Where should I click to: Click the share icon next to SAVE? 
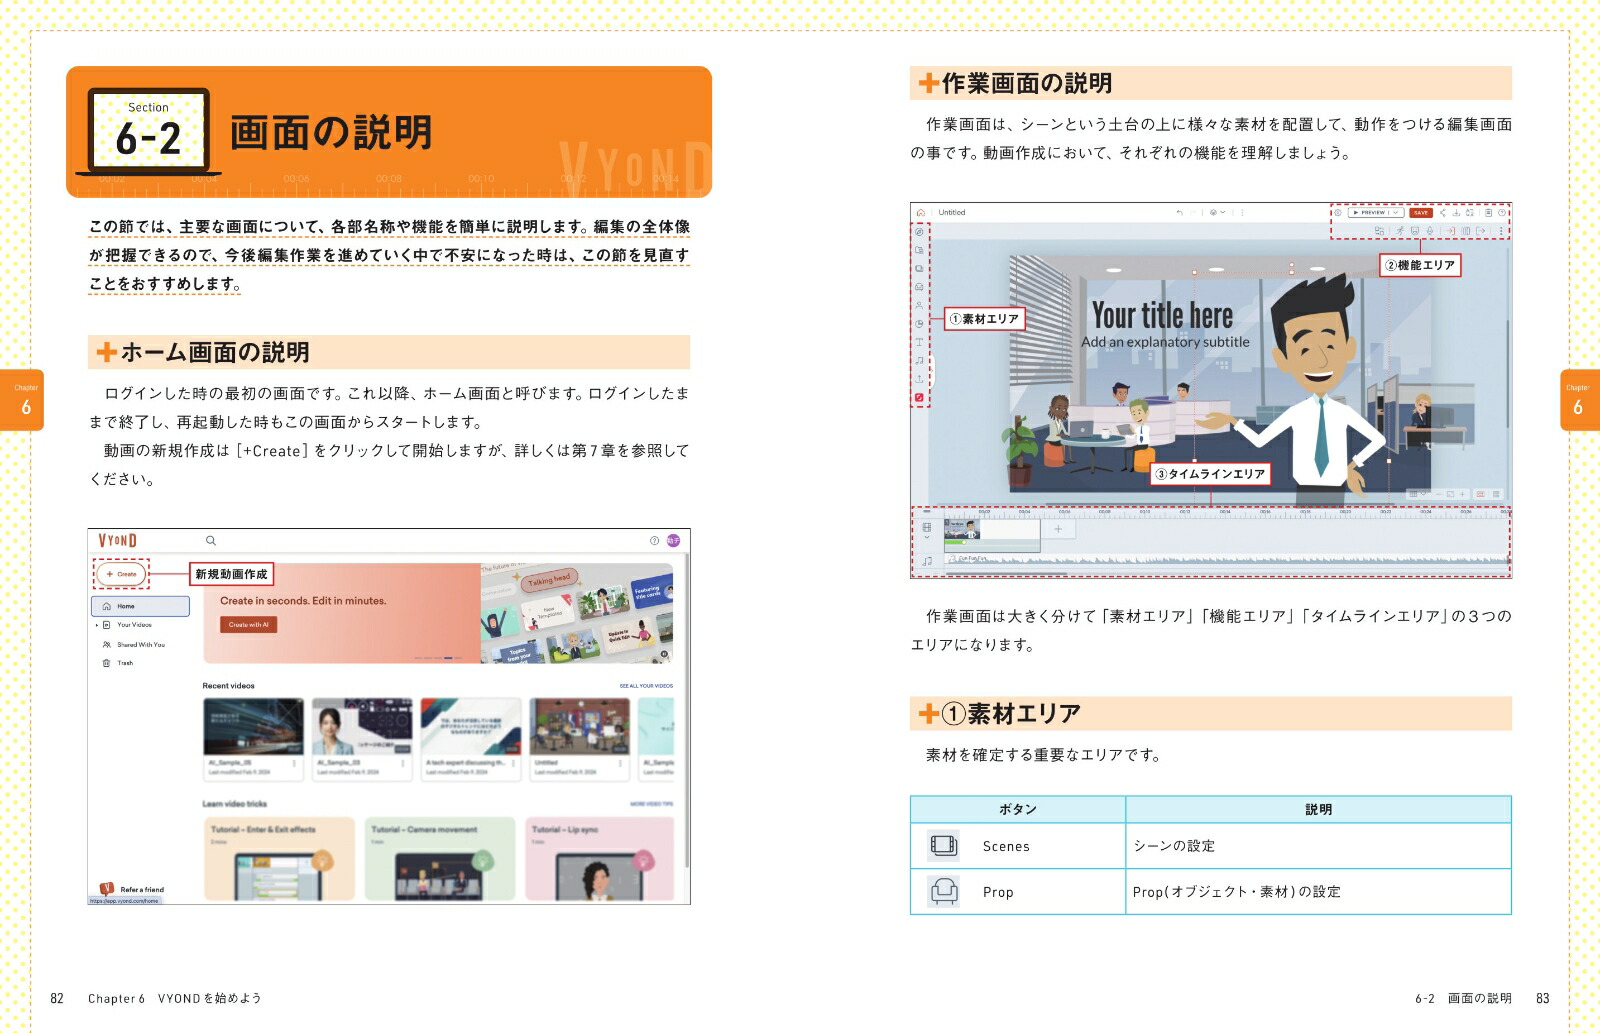click(1443, 212)
